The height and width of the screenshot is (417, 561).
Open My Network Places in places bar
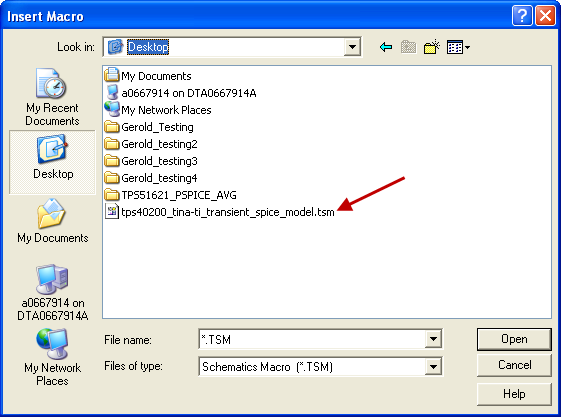pos(52,357)
